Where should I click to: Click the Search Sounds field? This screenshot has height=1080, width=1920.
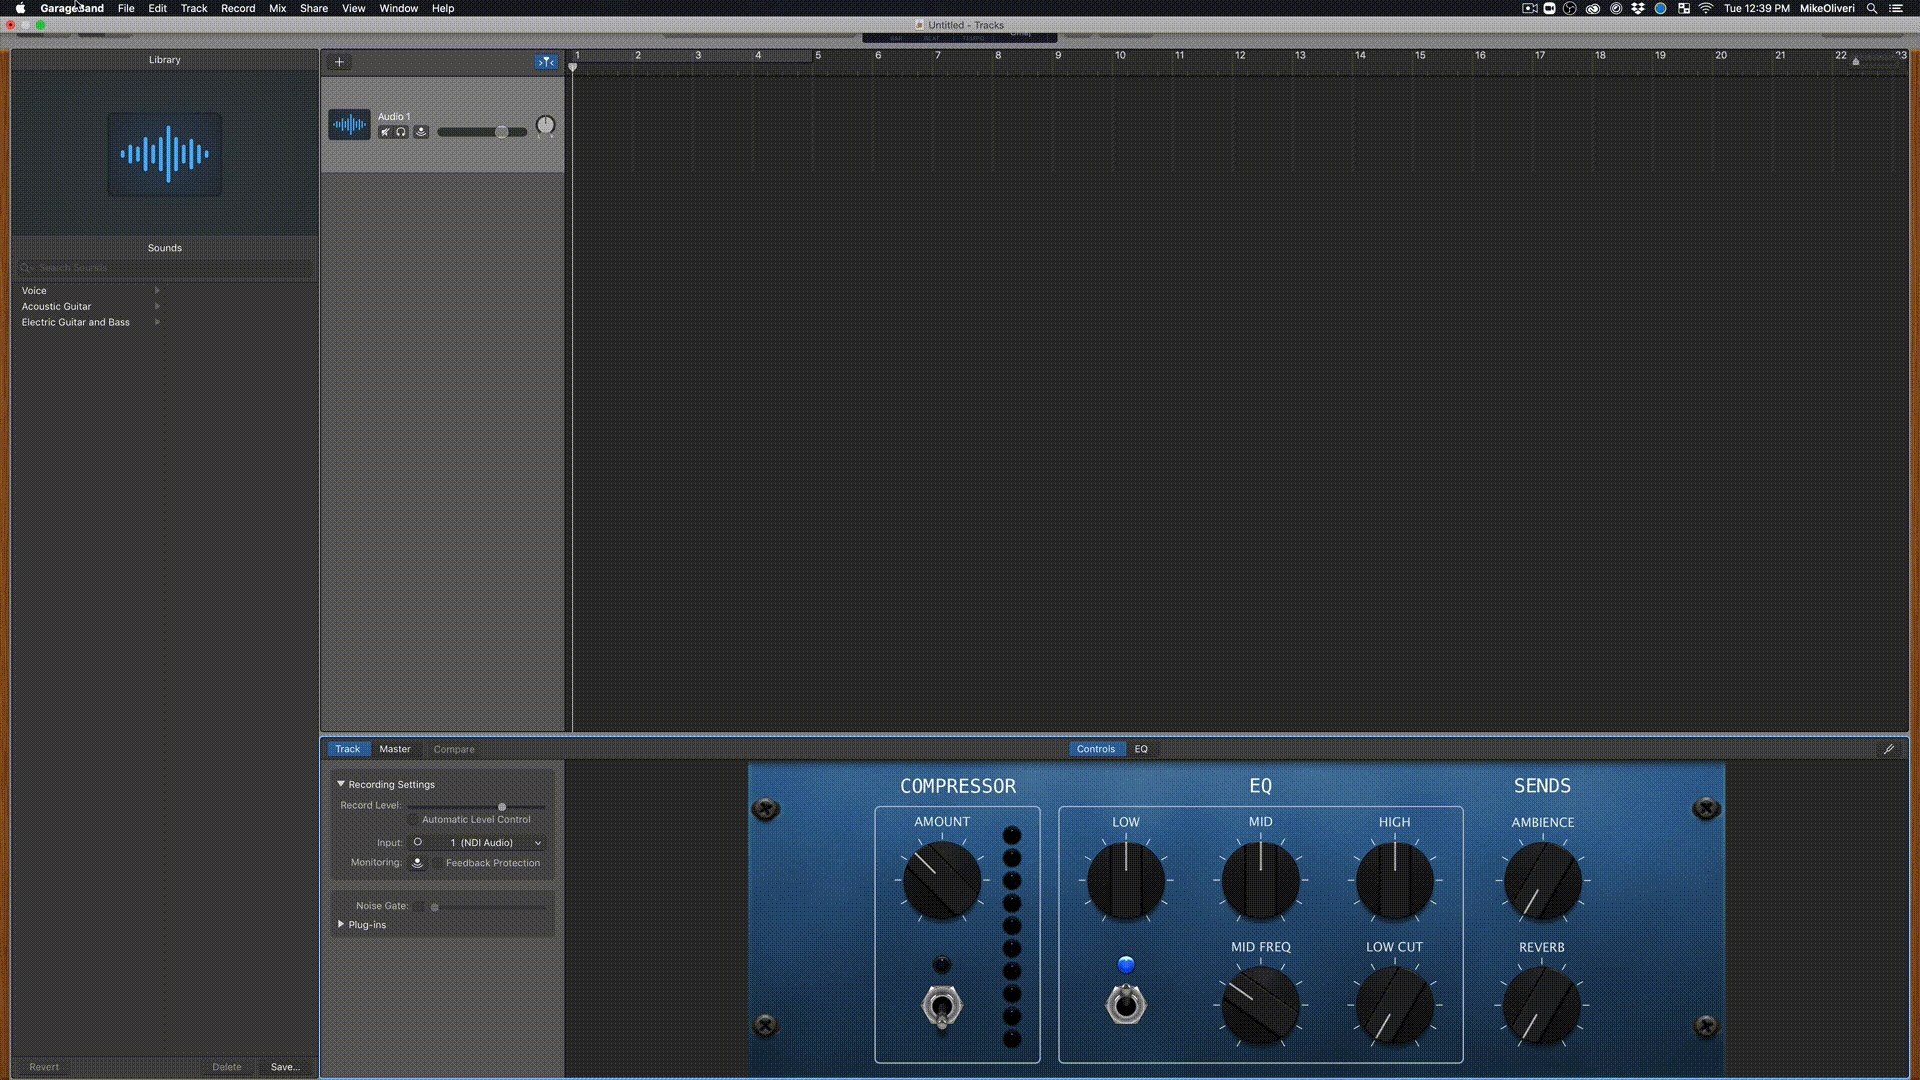coord(165,268)
